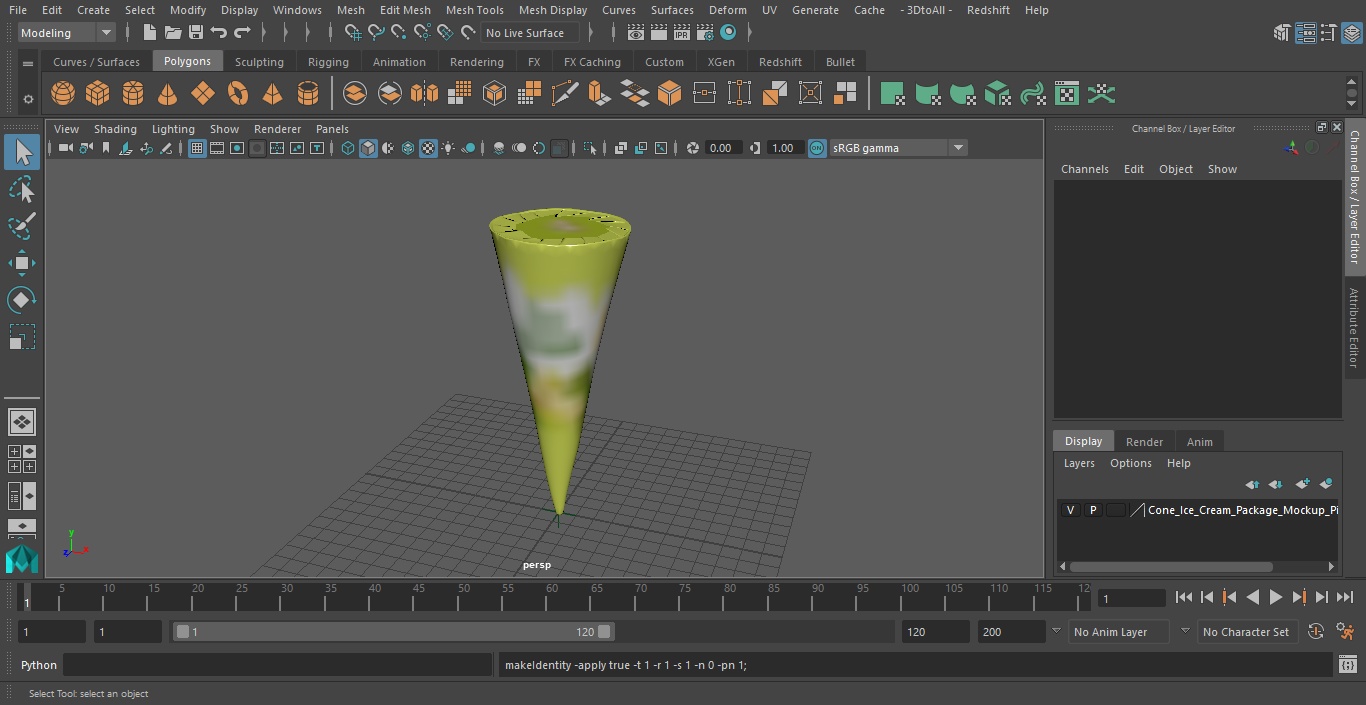
Task: Toggle the layer playback P box
Action: coord(1093,510)
